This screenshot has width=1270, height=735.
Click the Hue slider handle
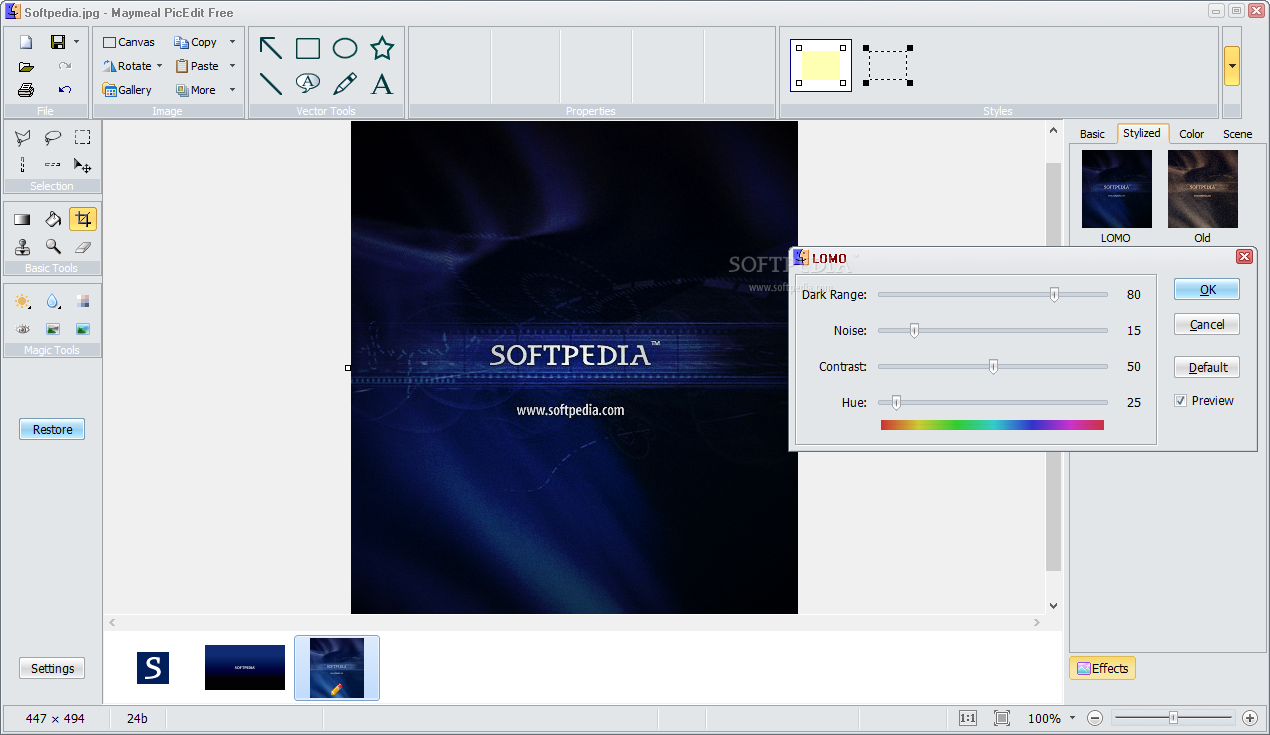point(896,402)
